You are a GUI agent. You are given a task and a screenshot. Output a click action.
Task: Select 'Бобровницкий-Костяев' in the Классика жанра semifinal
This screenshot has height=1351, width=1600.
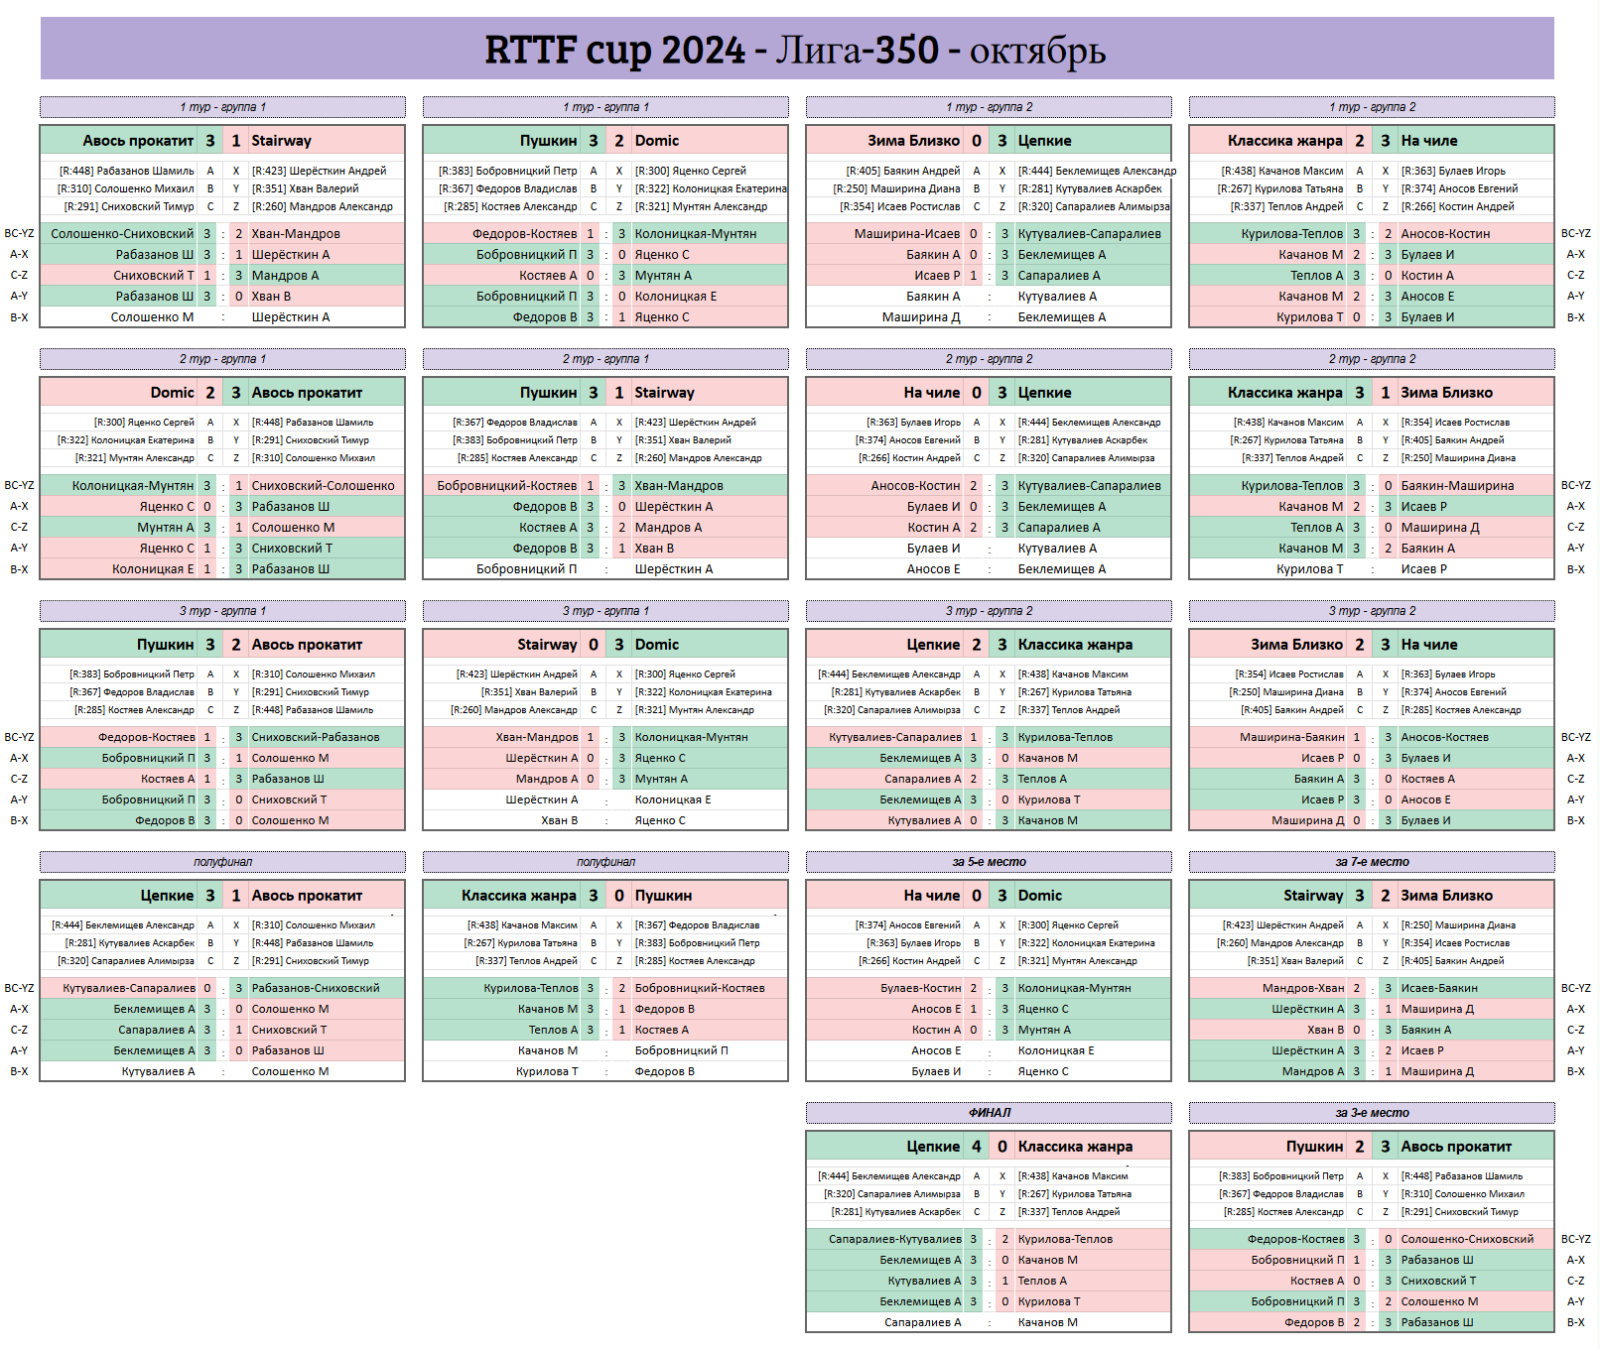pyautogui.click(x=699, y=988)
